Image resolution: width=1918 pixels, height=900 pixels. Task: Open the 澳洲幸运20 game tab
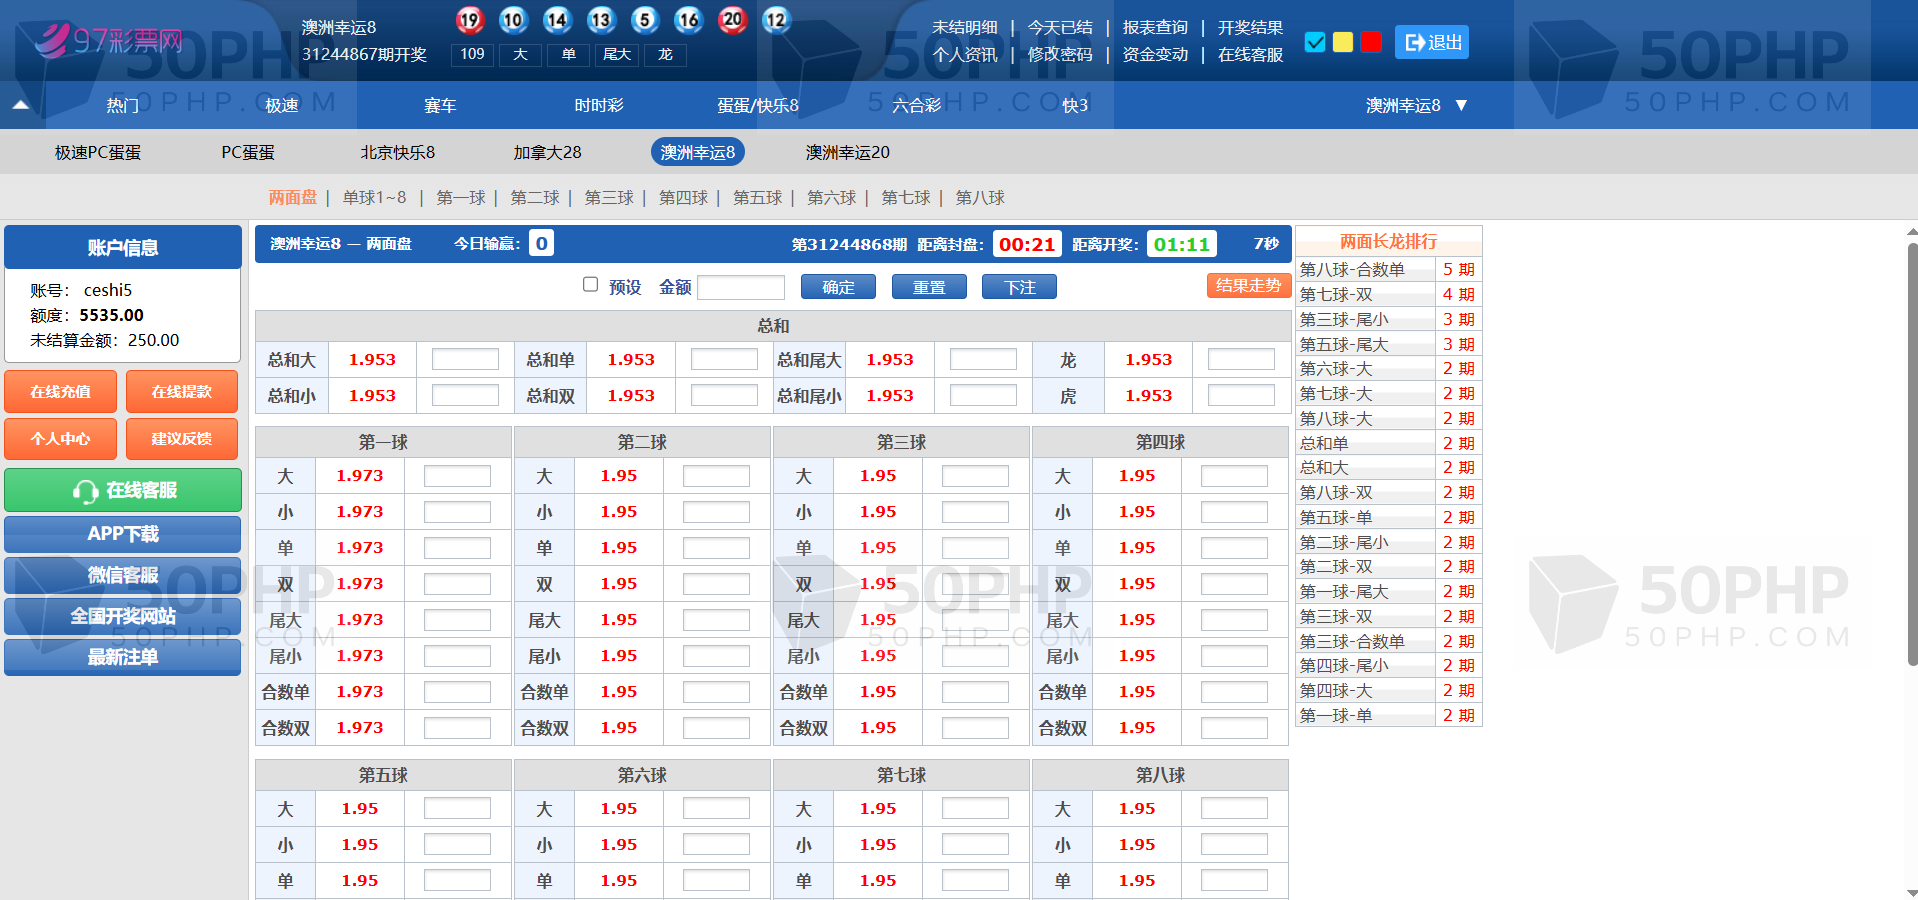[x=847, y=152]
